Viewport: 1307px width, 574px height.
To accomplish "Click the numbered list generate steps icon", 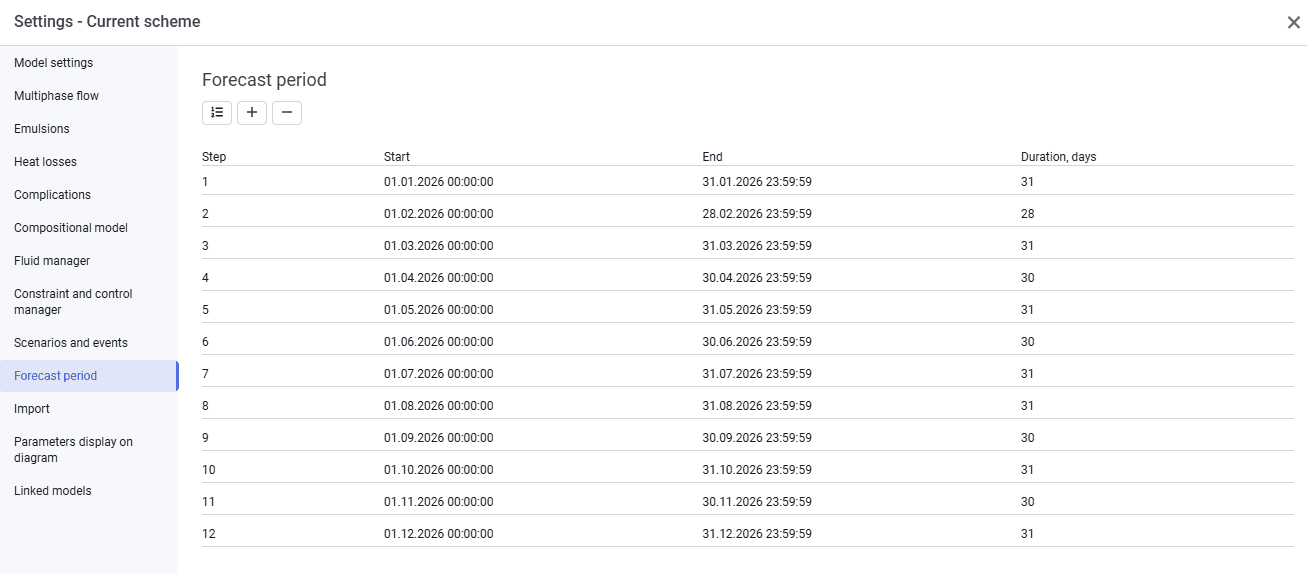I will point(217,113).
